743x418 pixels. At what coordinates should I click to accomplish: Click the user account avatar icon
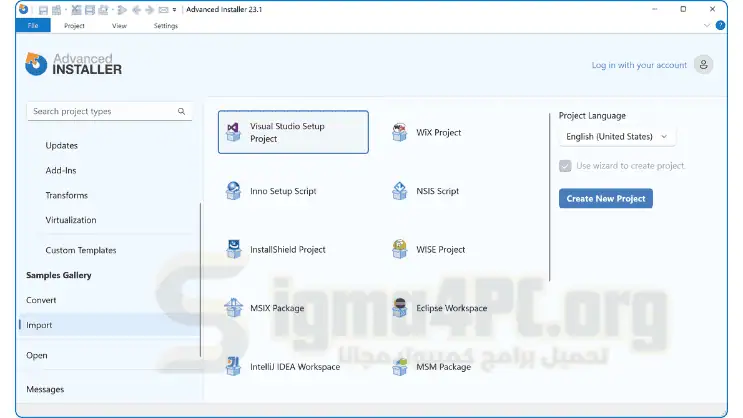click(704, 64)
